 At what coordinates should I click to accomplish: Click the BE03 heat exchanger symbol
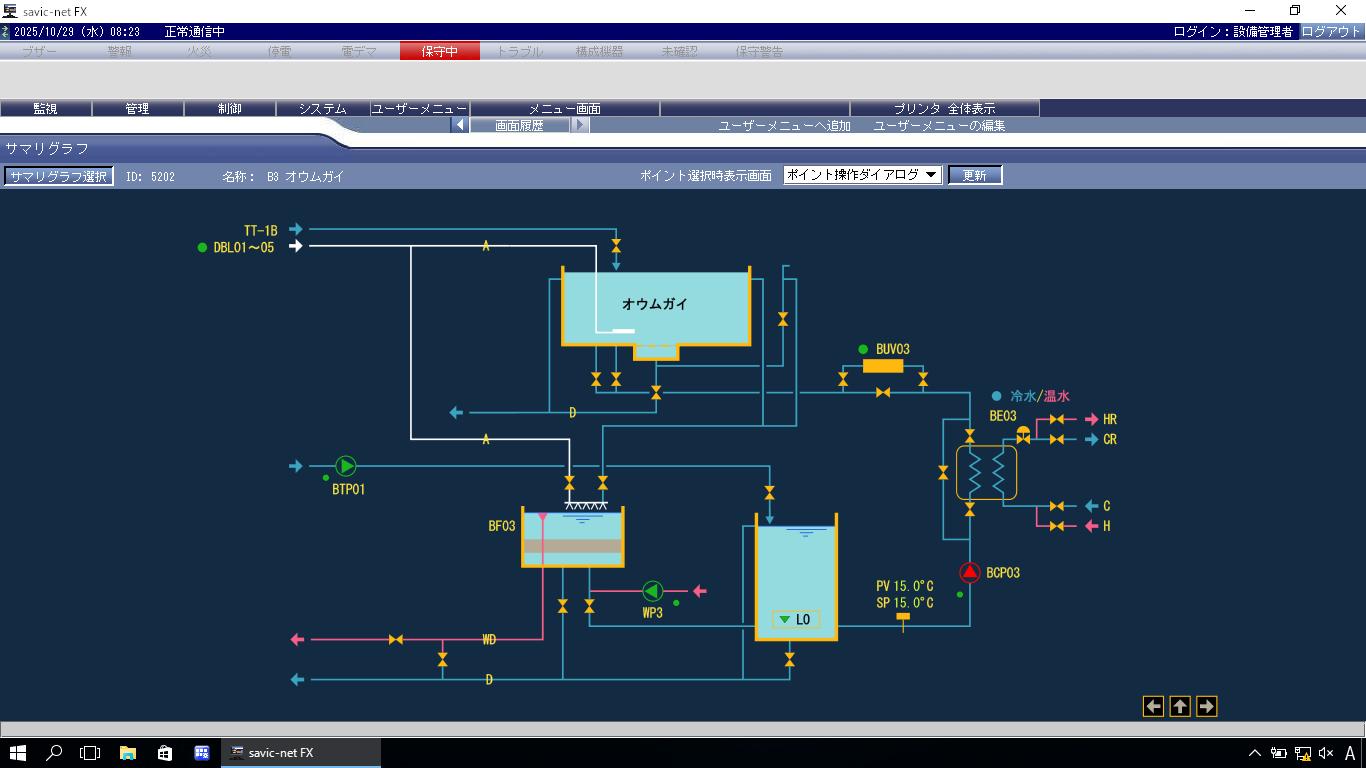tap(986, 472)
